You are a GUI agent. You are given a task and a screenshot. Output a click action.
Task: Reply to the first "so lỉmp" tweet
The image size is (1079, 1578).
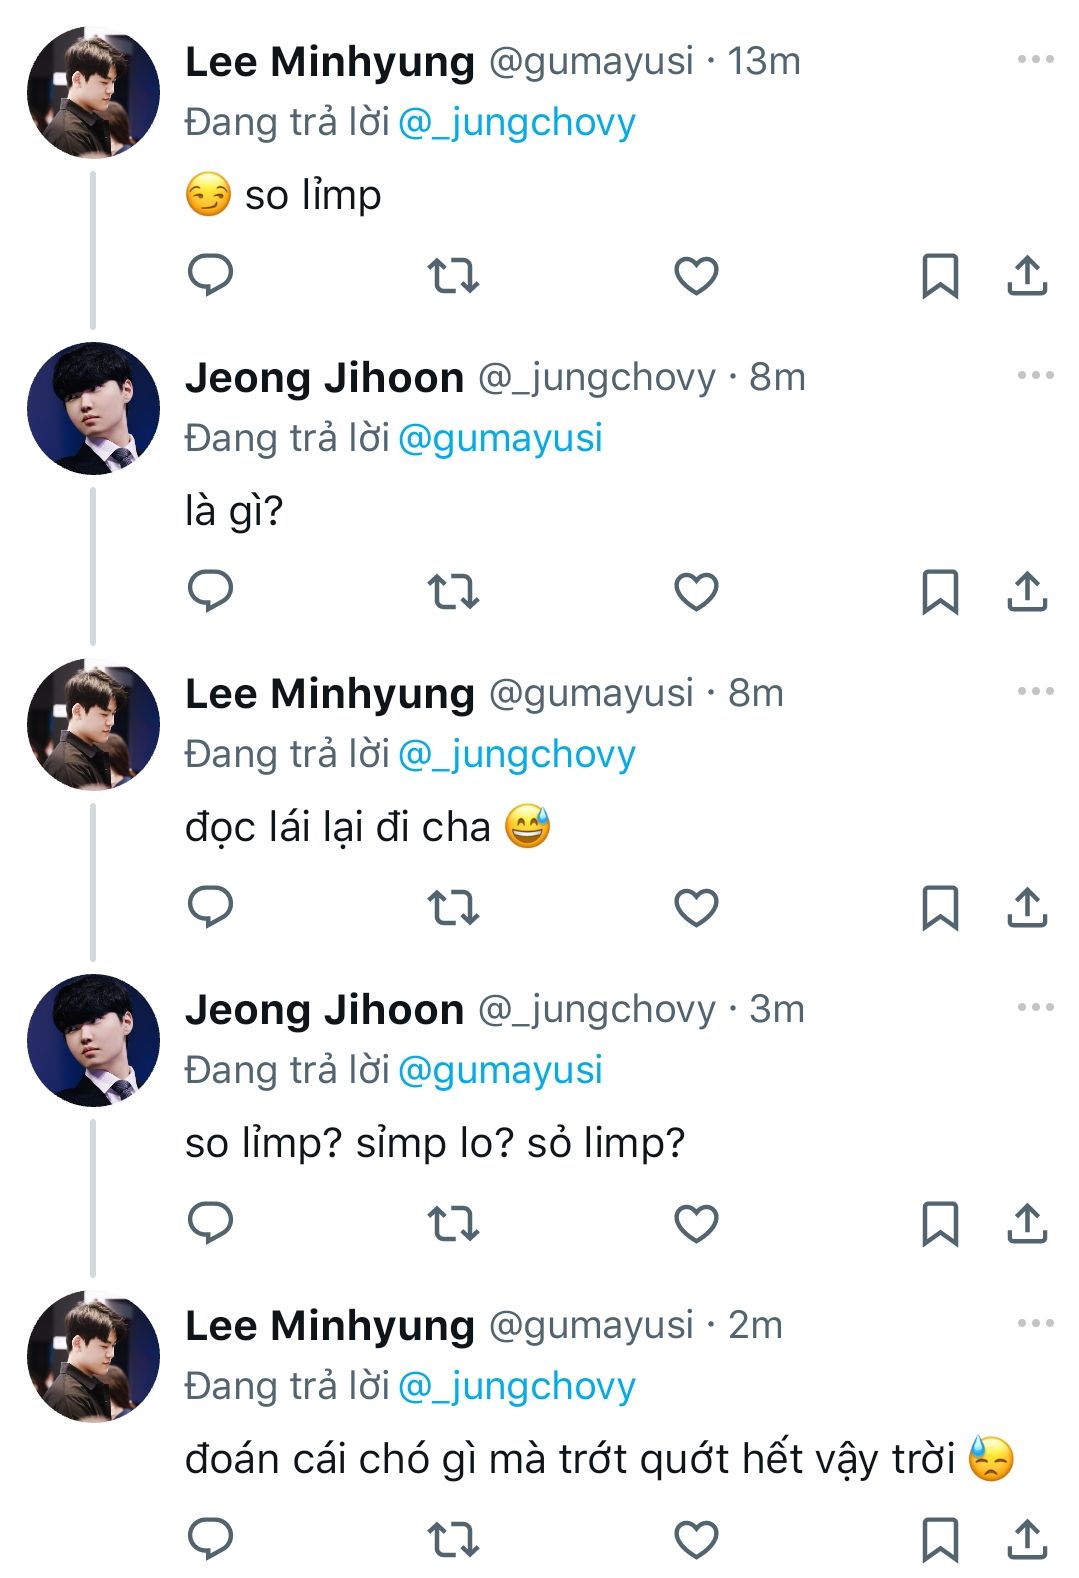click(x=210, y=275)
